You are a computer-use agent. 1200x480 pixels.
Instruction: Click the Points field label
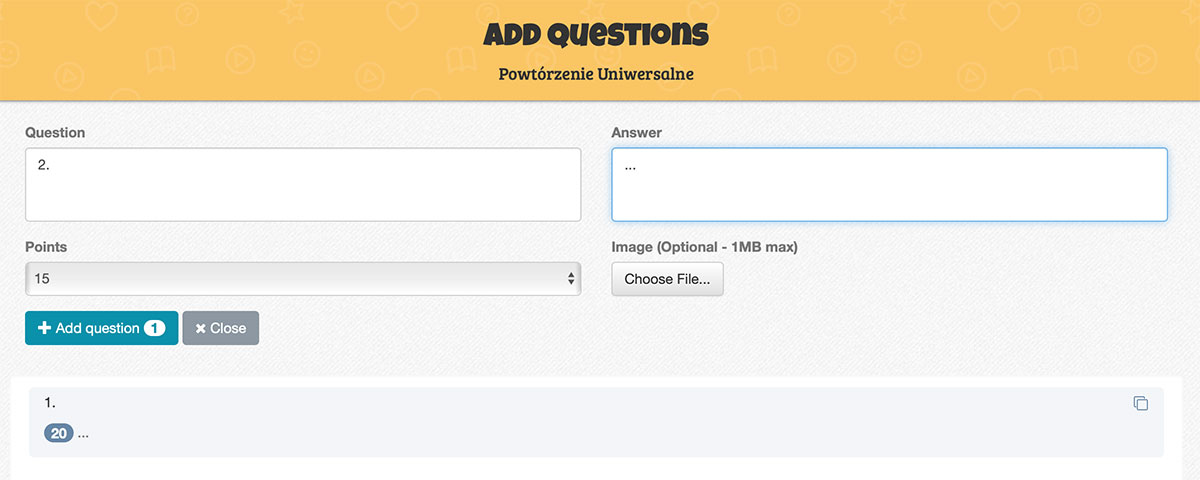click(x=46, y=246)
